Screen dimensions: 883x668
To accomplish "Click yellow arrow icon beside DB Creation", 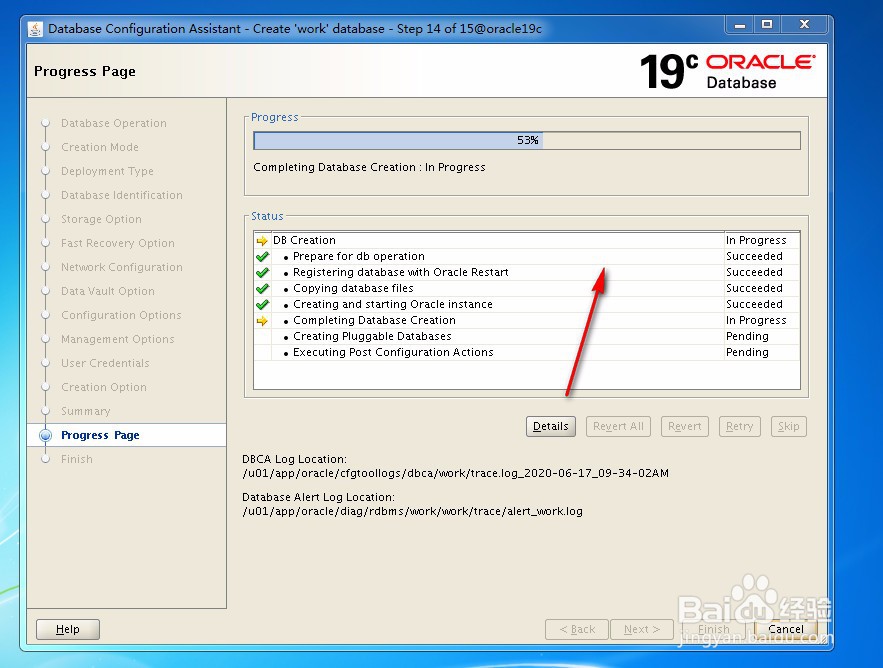I will 262,241.
